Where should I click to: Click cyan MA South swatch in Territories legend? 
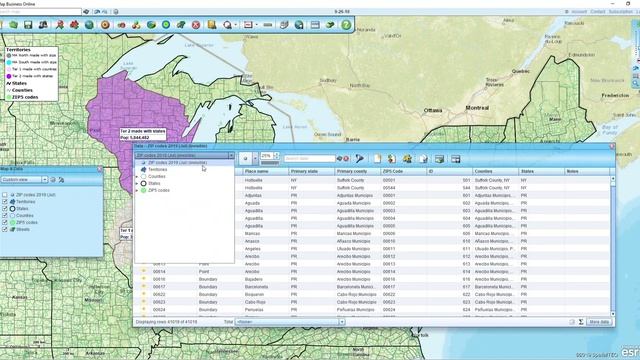9,62
